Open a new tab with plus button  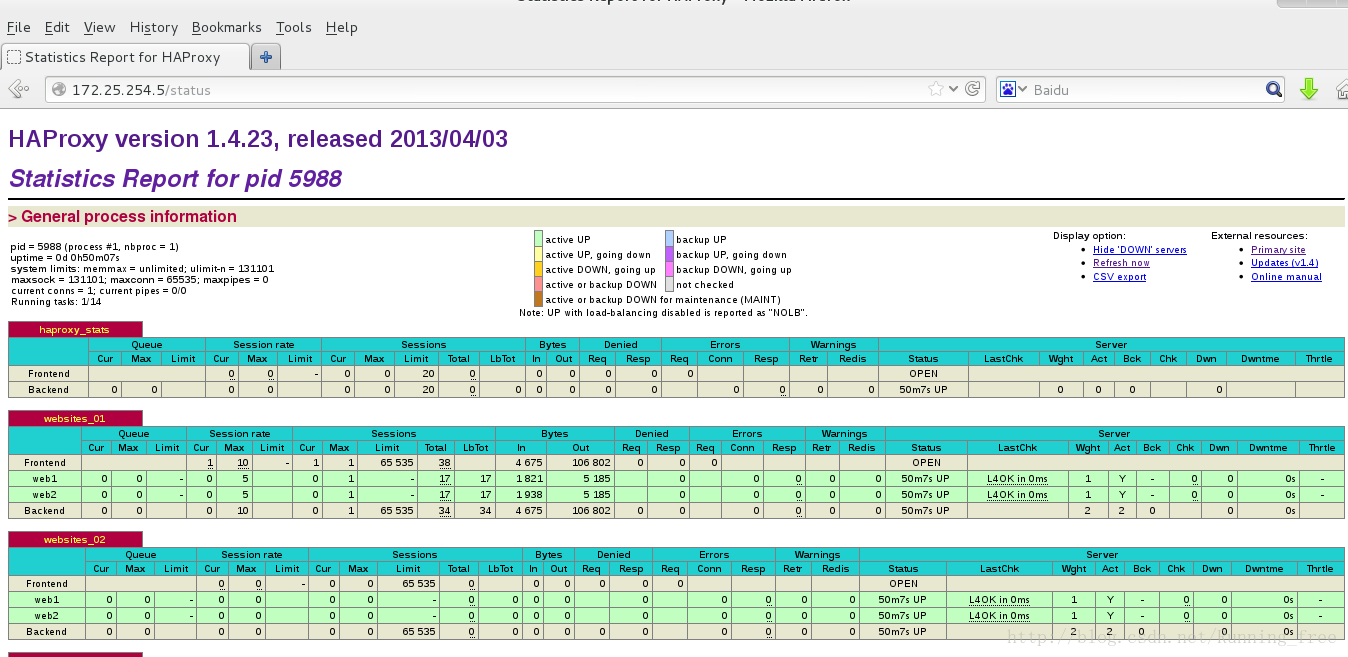[x=265, y=57]
